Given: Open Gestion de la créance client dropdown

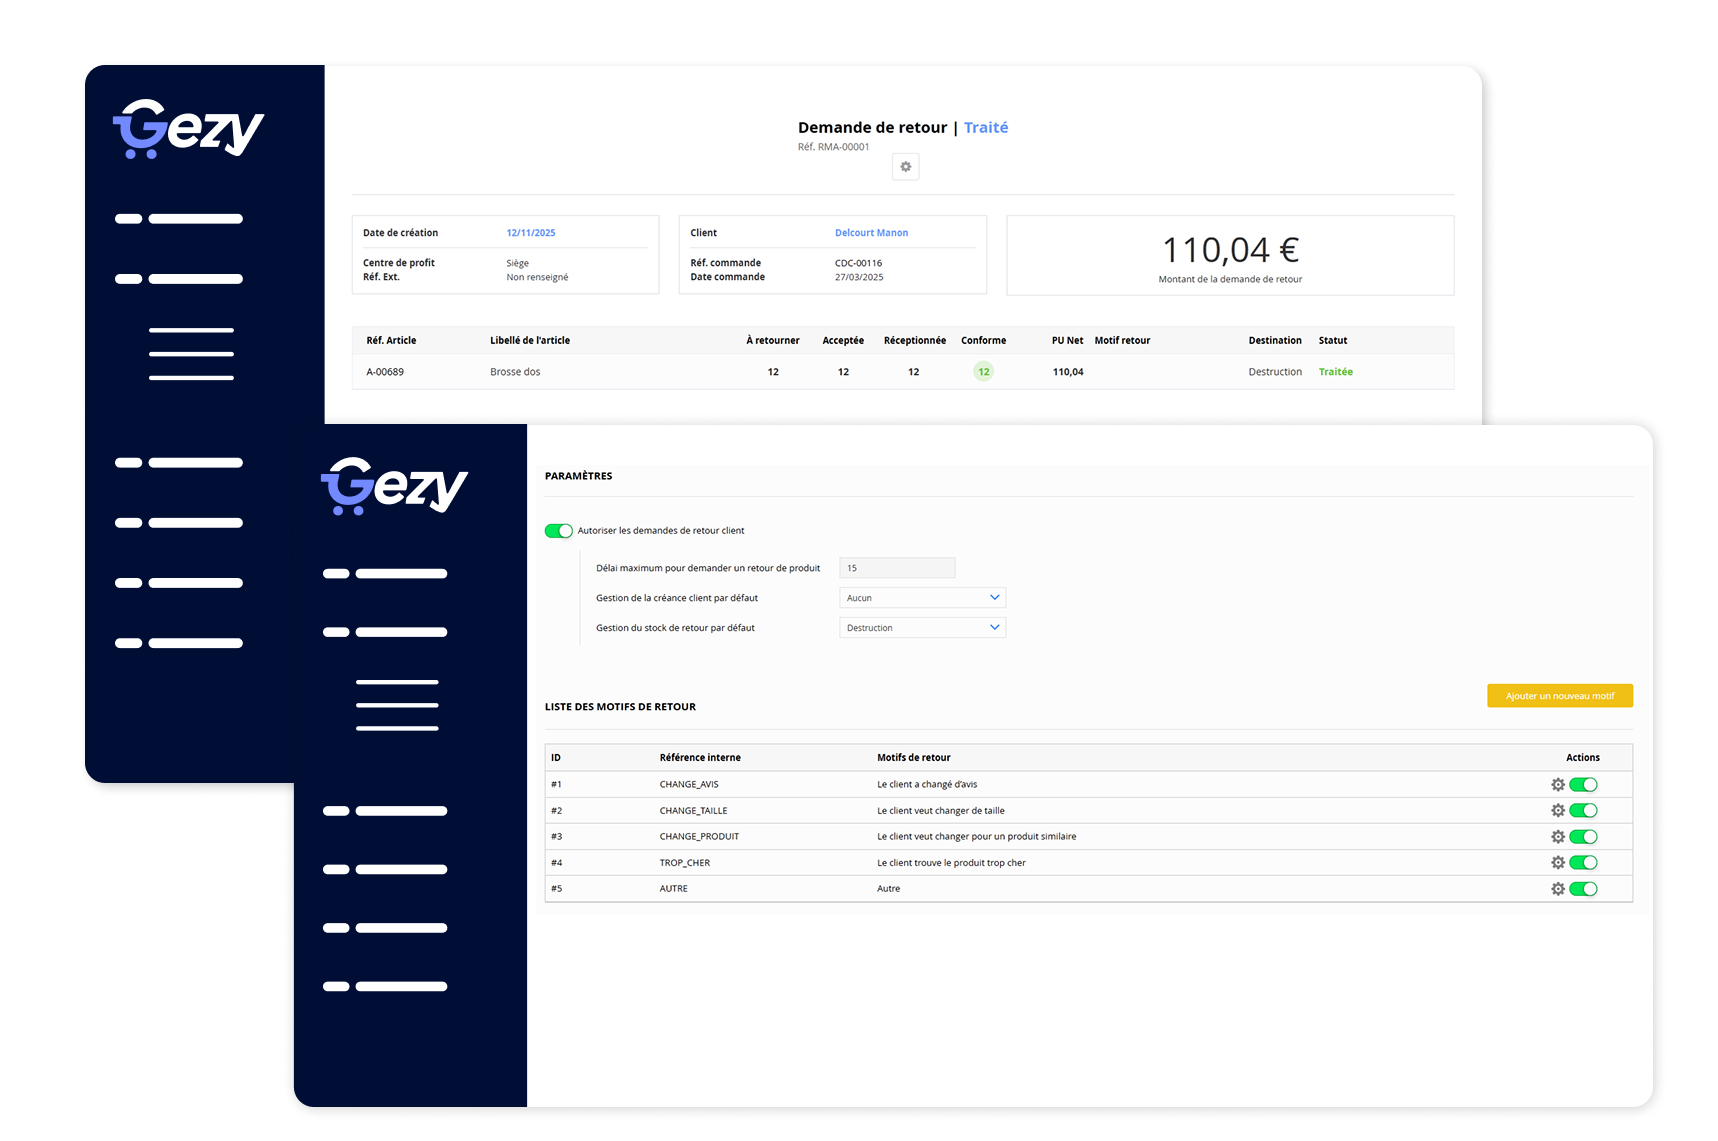Looking at the screenshot, I should point(922,598).
